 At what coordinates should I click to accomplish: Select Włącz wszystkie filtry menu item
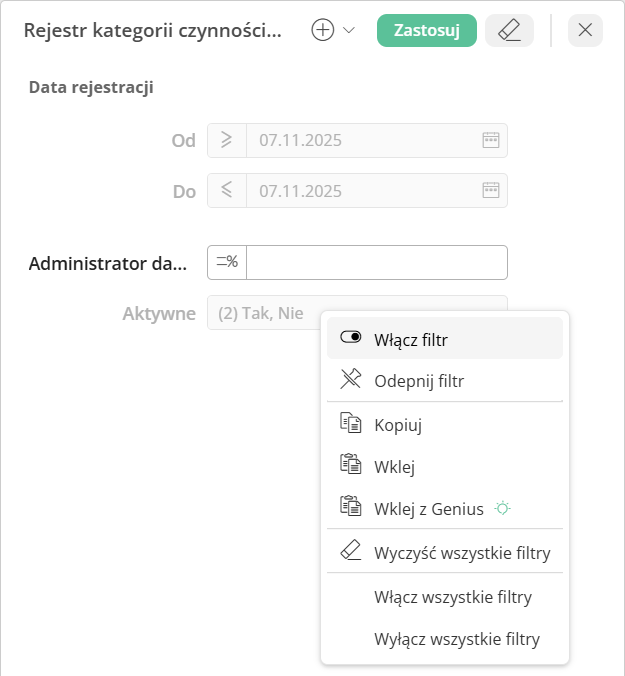452,597
